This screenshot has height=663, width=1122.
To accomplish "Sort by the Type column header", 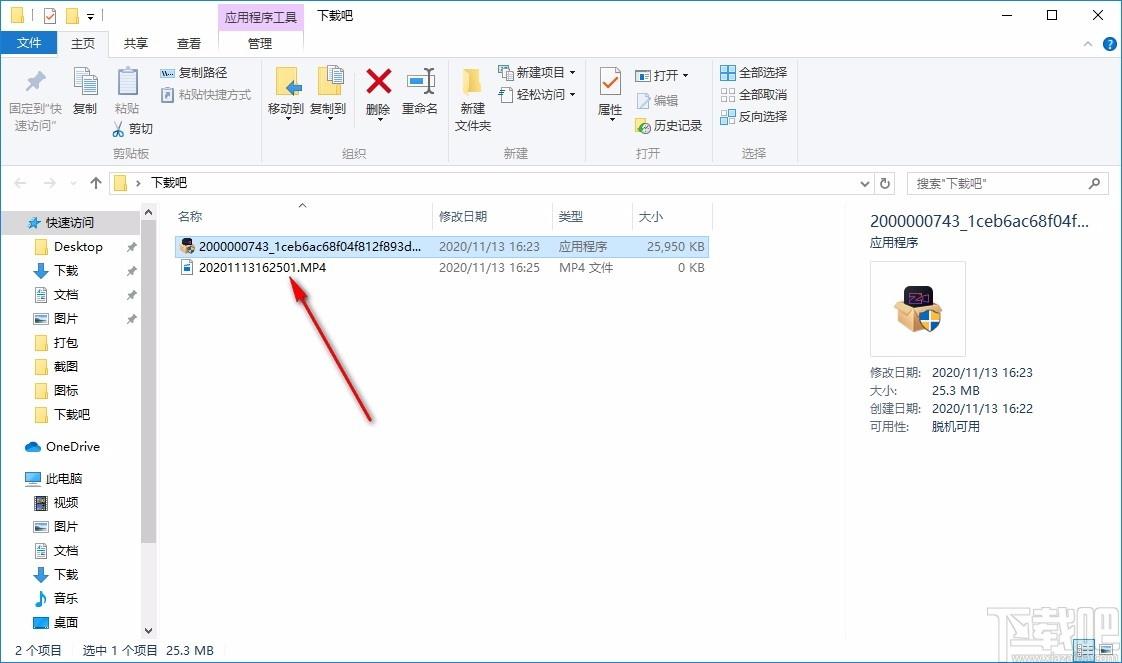I will [x=592, y=216].
